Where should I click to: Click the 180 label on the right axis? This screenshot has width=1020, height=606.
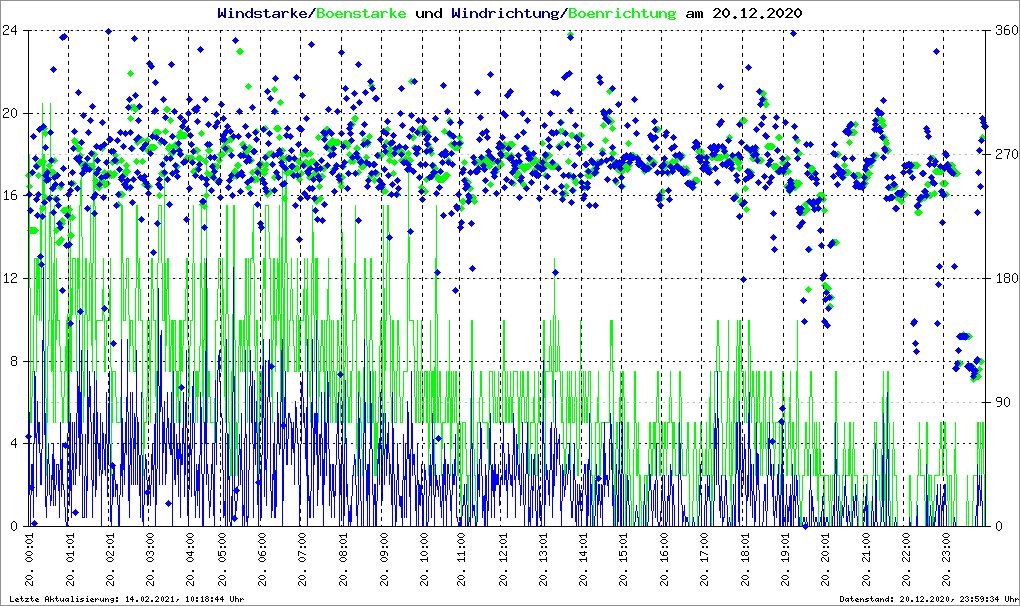(x=1002, y=278)
